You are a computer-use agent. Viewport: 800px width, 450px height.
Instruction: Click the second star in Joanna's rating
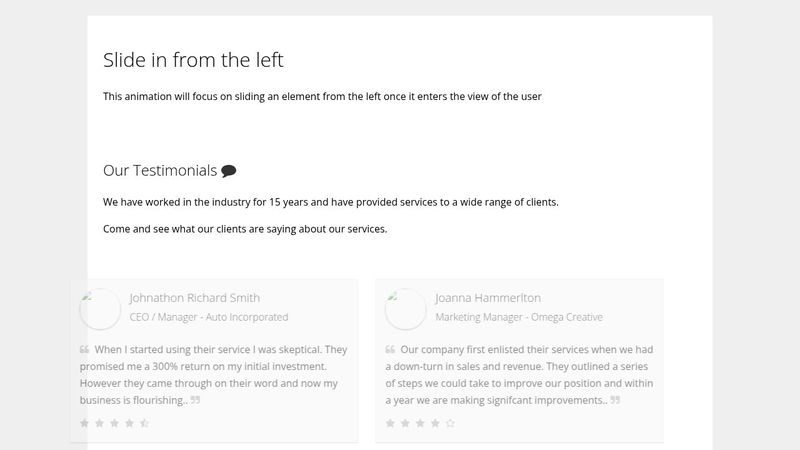pos(405,423)
